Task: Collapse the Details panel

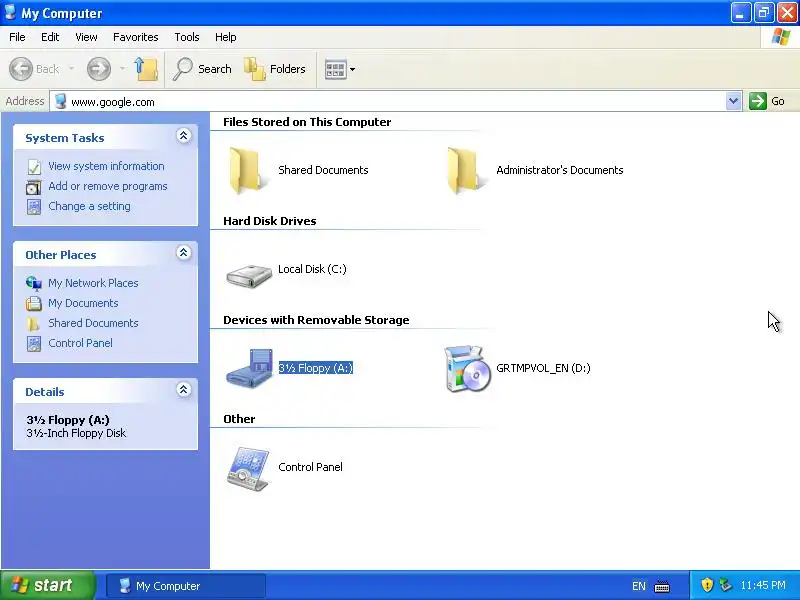Action: pos(184,390)
